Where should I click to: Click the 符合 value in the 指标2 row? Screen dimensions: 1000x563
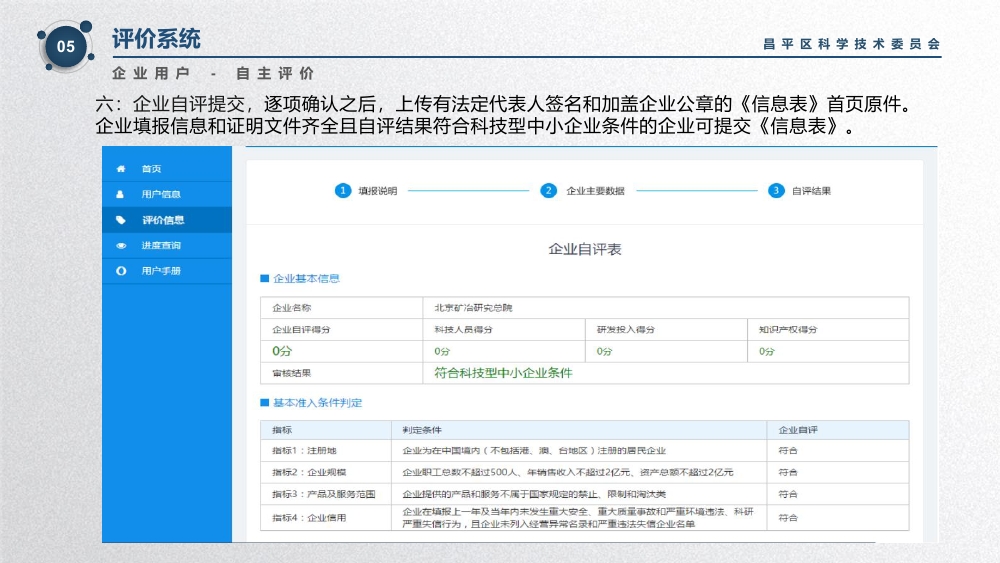click(x=788, y=472)
